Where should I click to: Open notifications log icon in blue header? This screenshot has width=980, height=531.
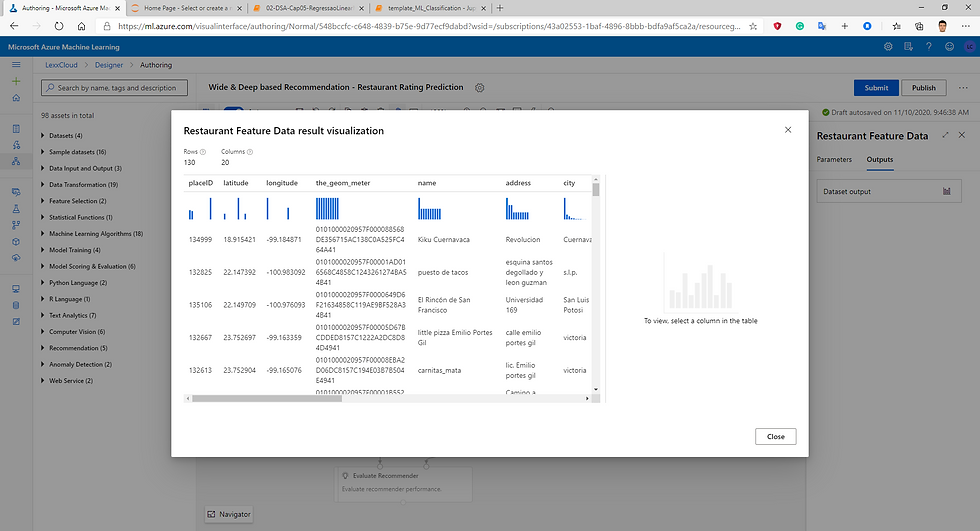pyautogui.click(x=908, y=47)
